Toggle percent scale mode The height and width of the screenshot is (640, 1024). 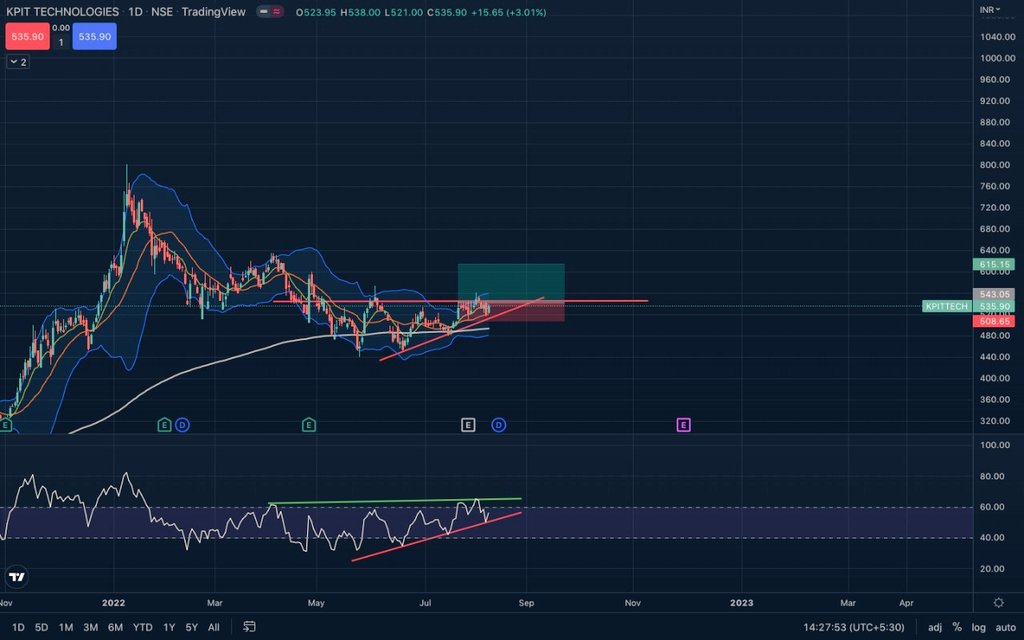[957, 628]
